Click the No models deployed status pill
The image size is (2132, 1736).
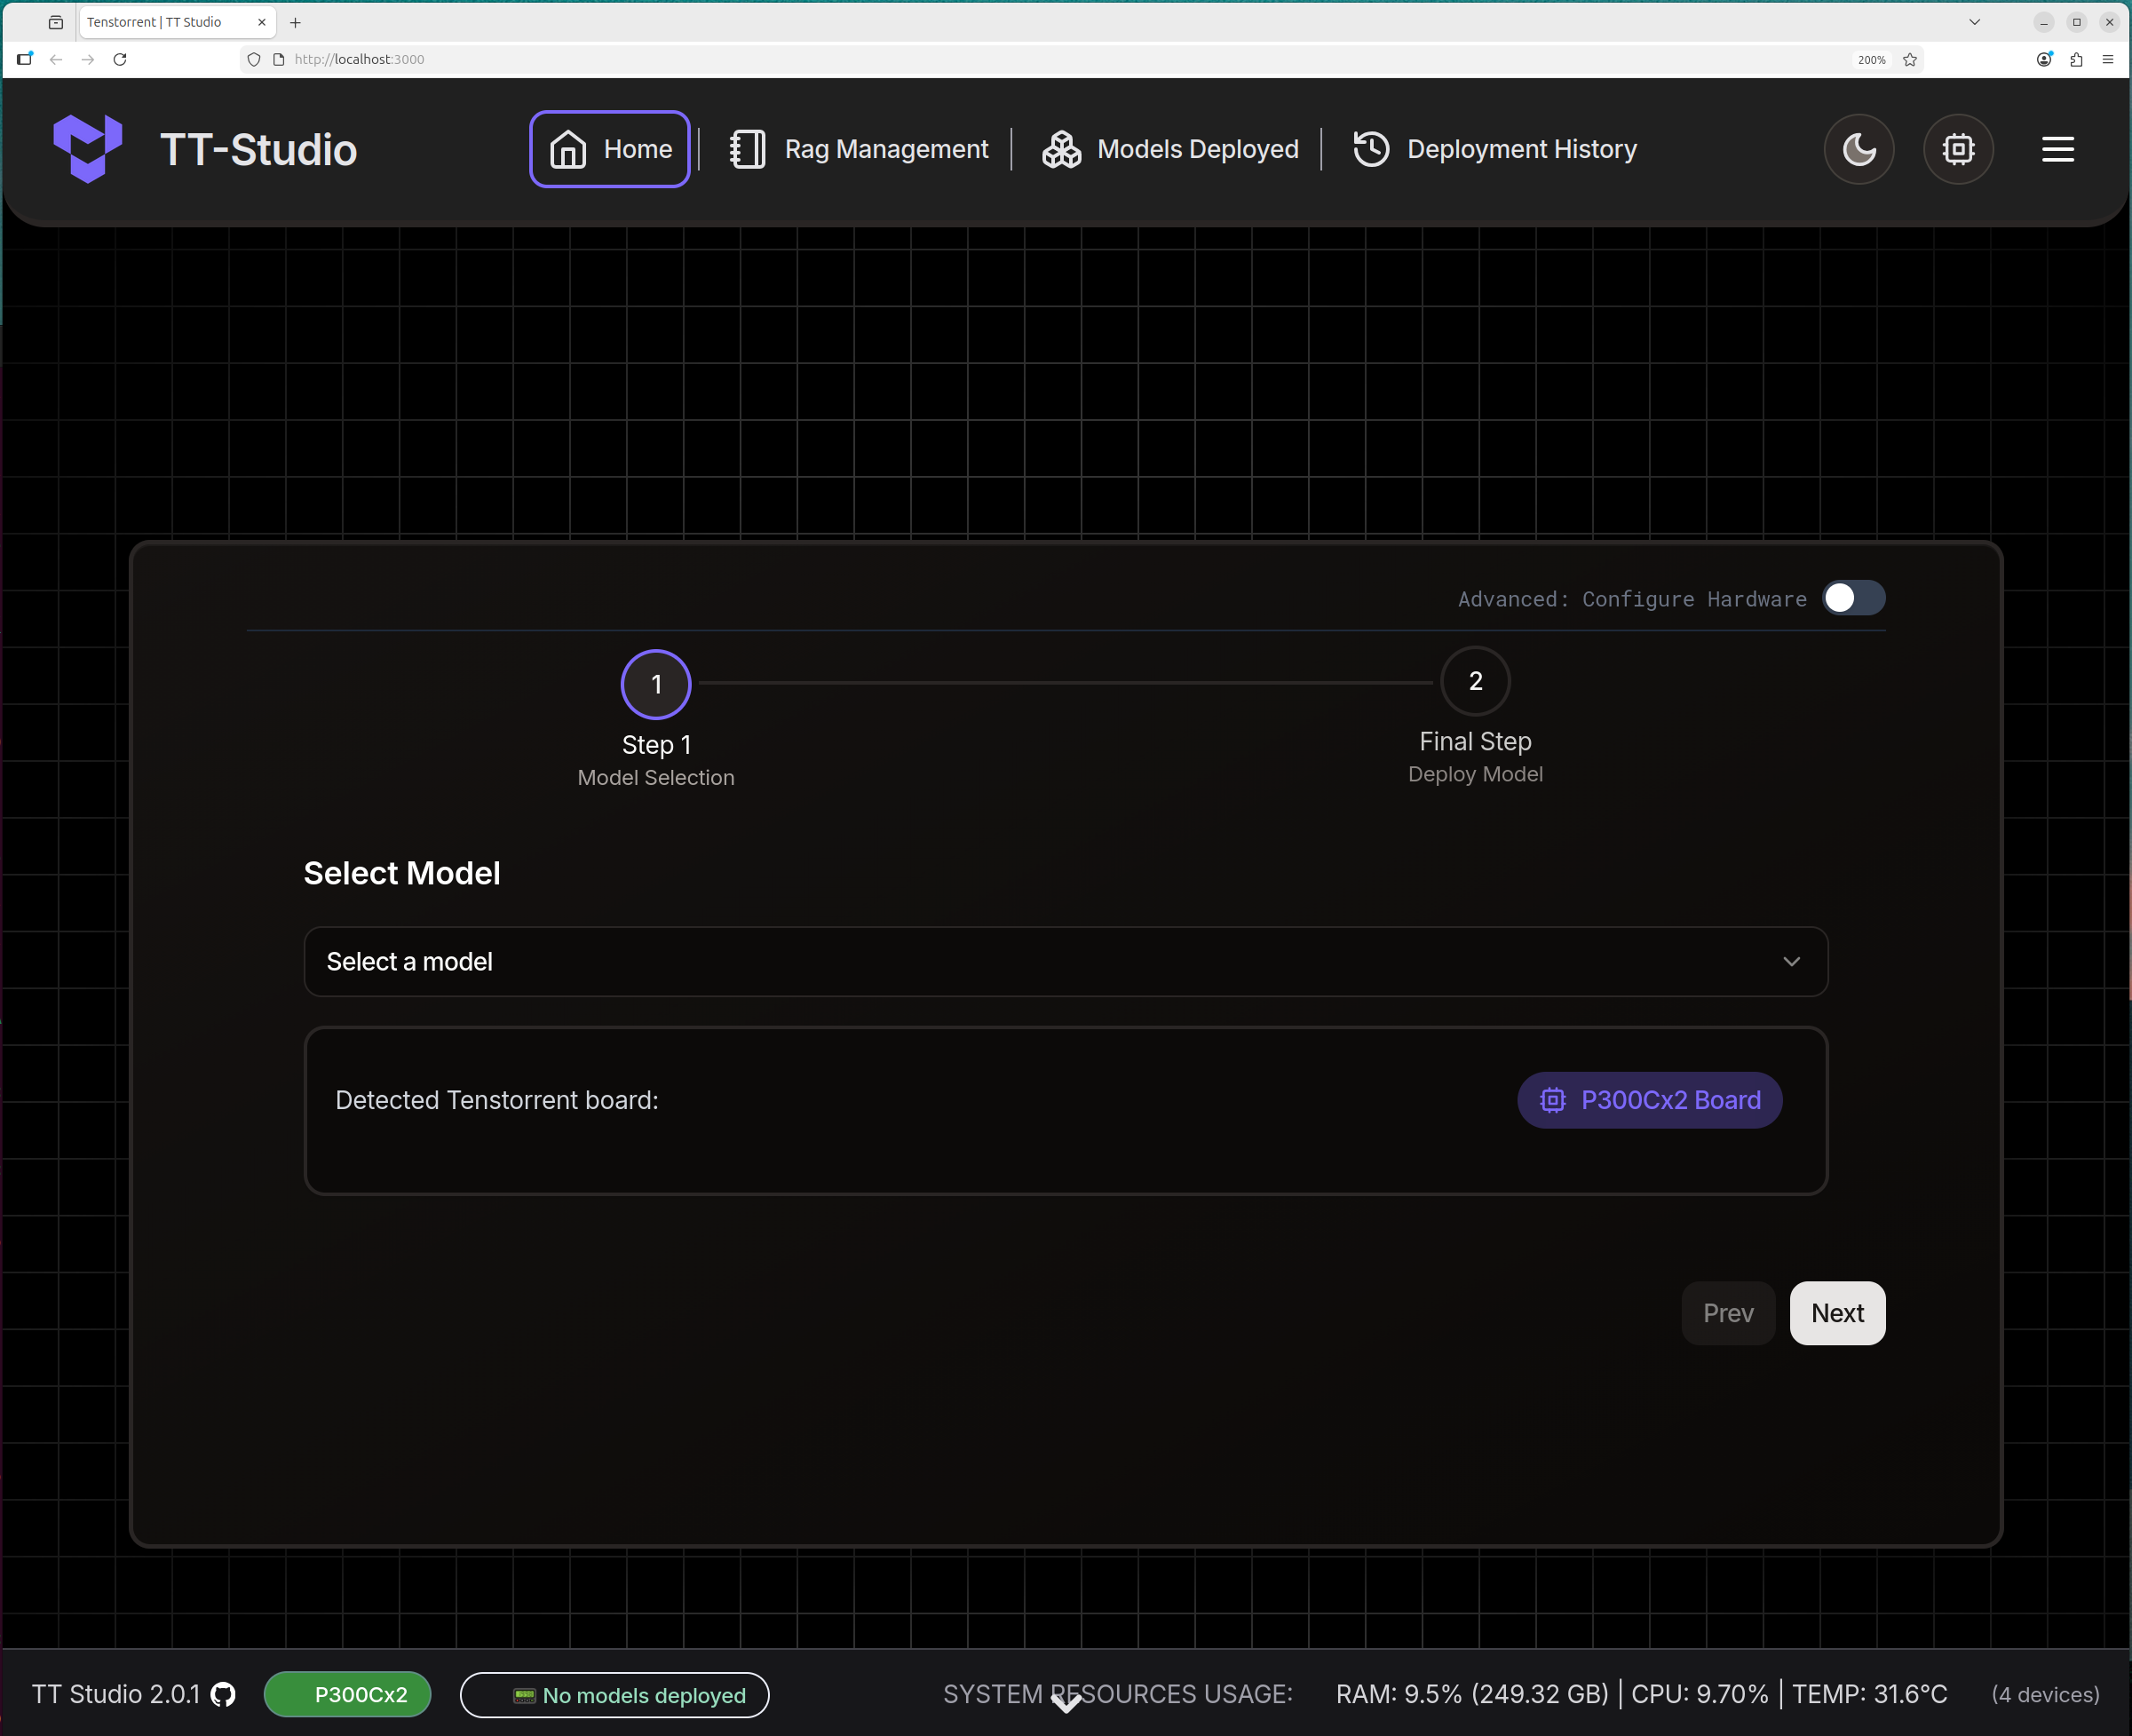[614, 1695]
